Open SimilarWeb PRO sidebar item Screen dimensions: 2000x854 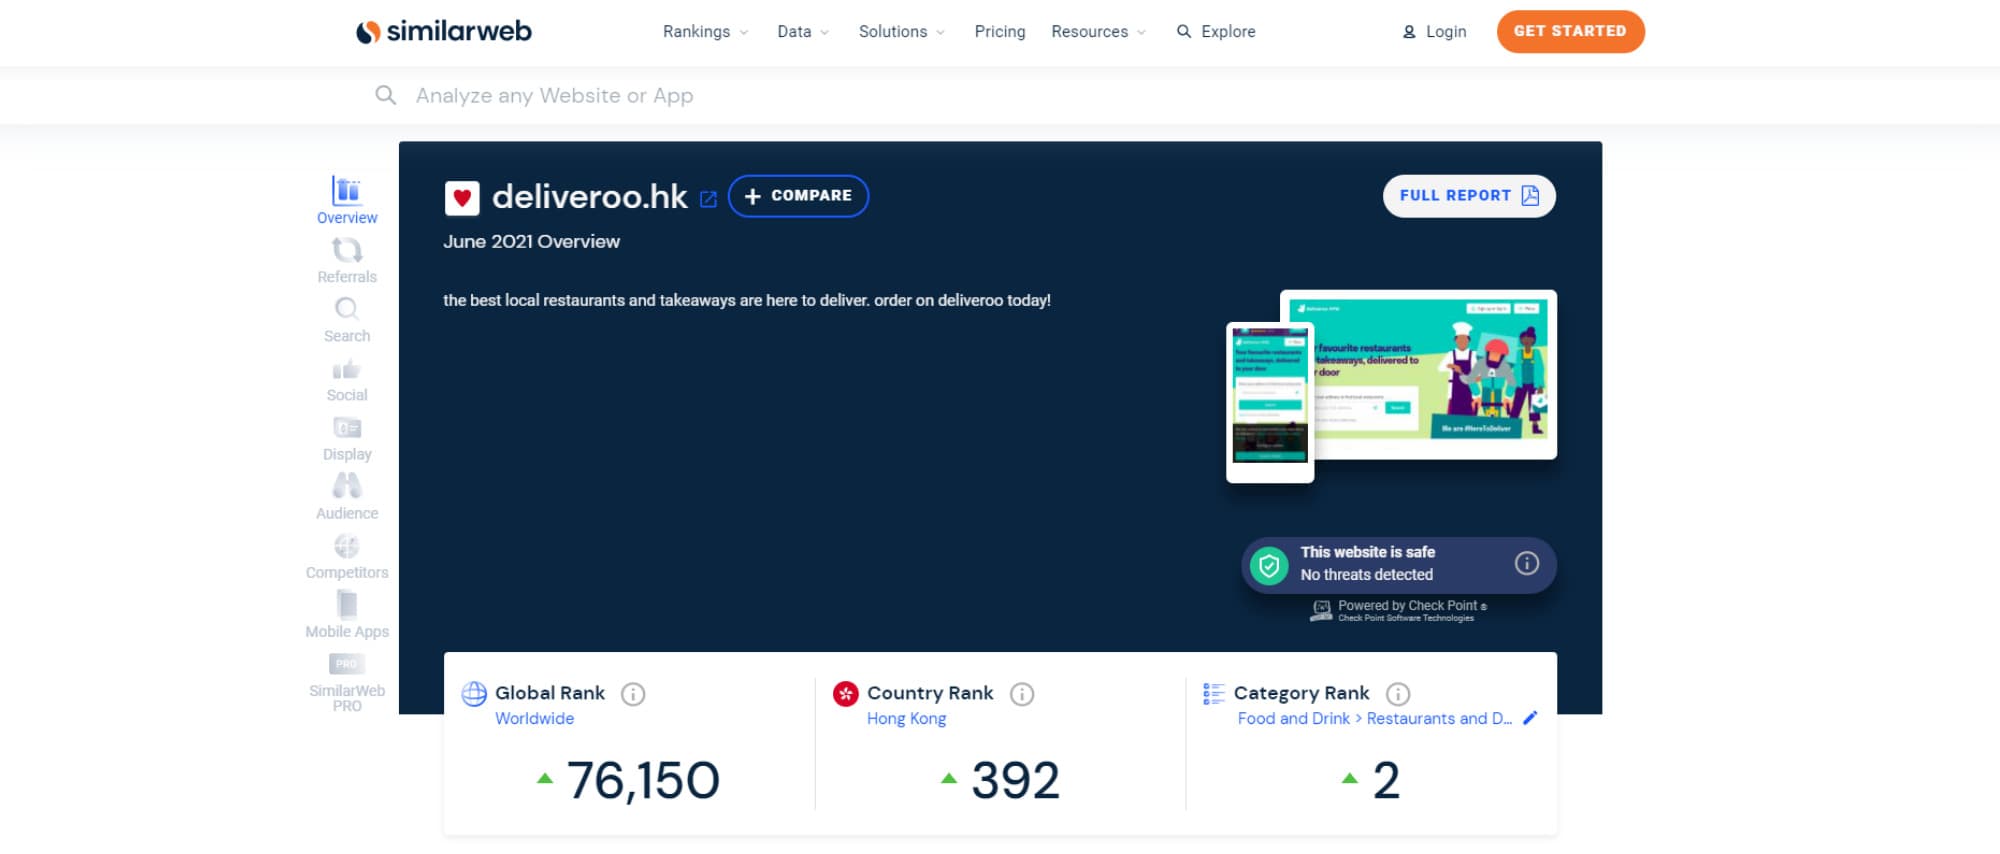347,683
